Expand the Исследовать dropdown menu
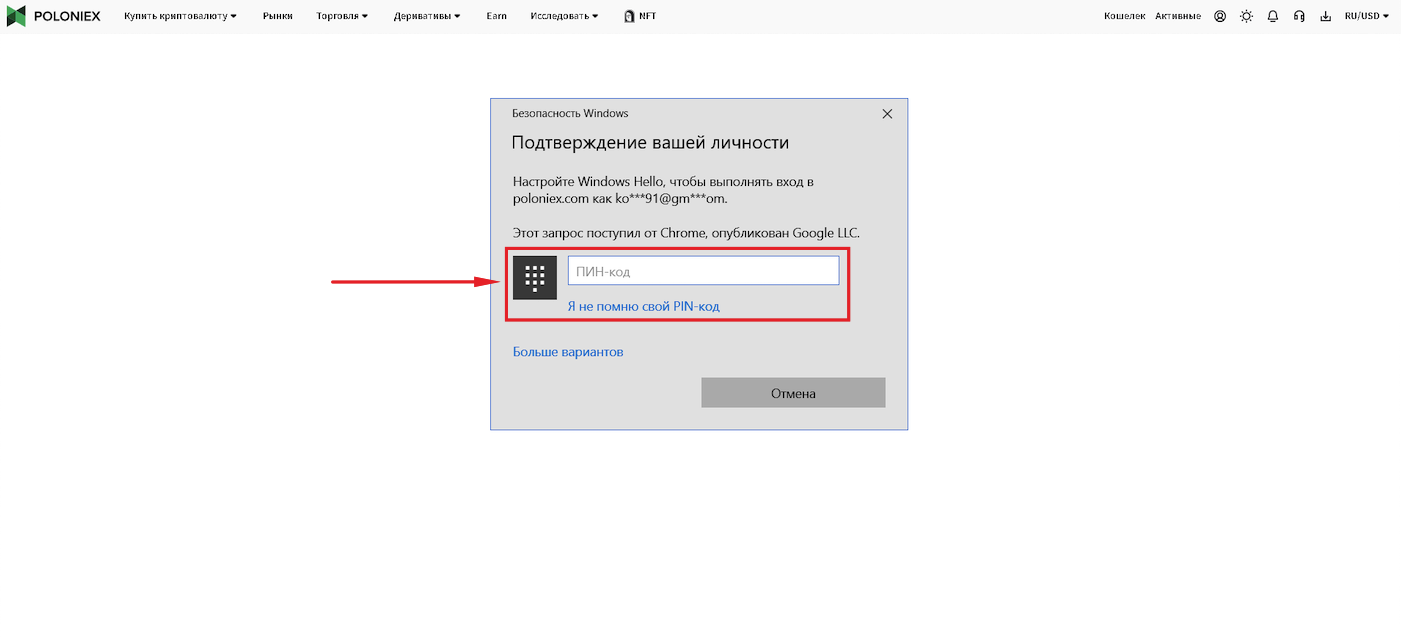The height and width of the screenshot is (637, 1401). click(564, 16)
